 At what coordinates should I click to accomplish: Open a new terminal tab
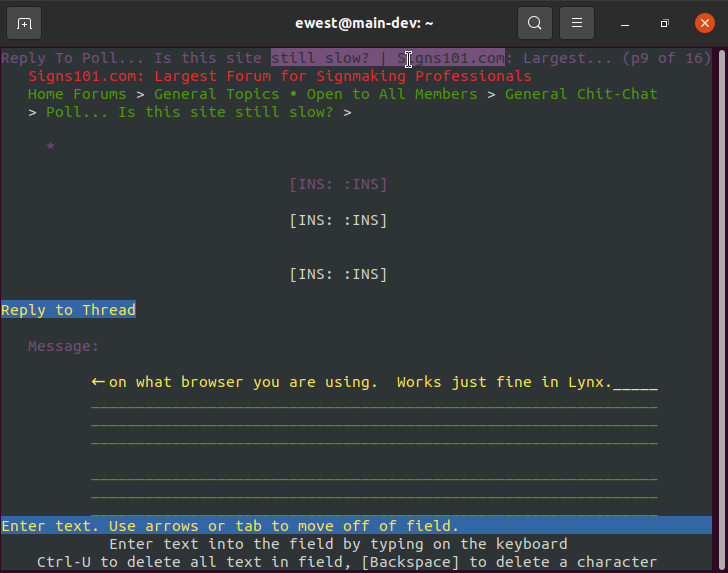tap(24, 23)
